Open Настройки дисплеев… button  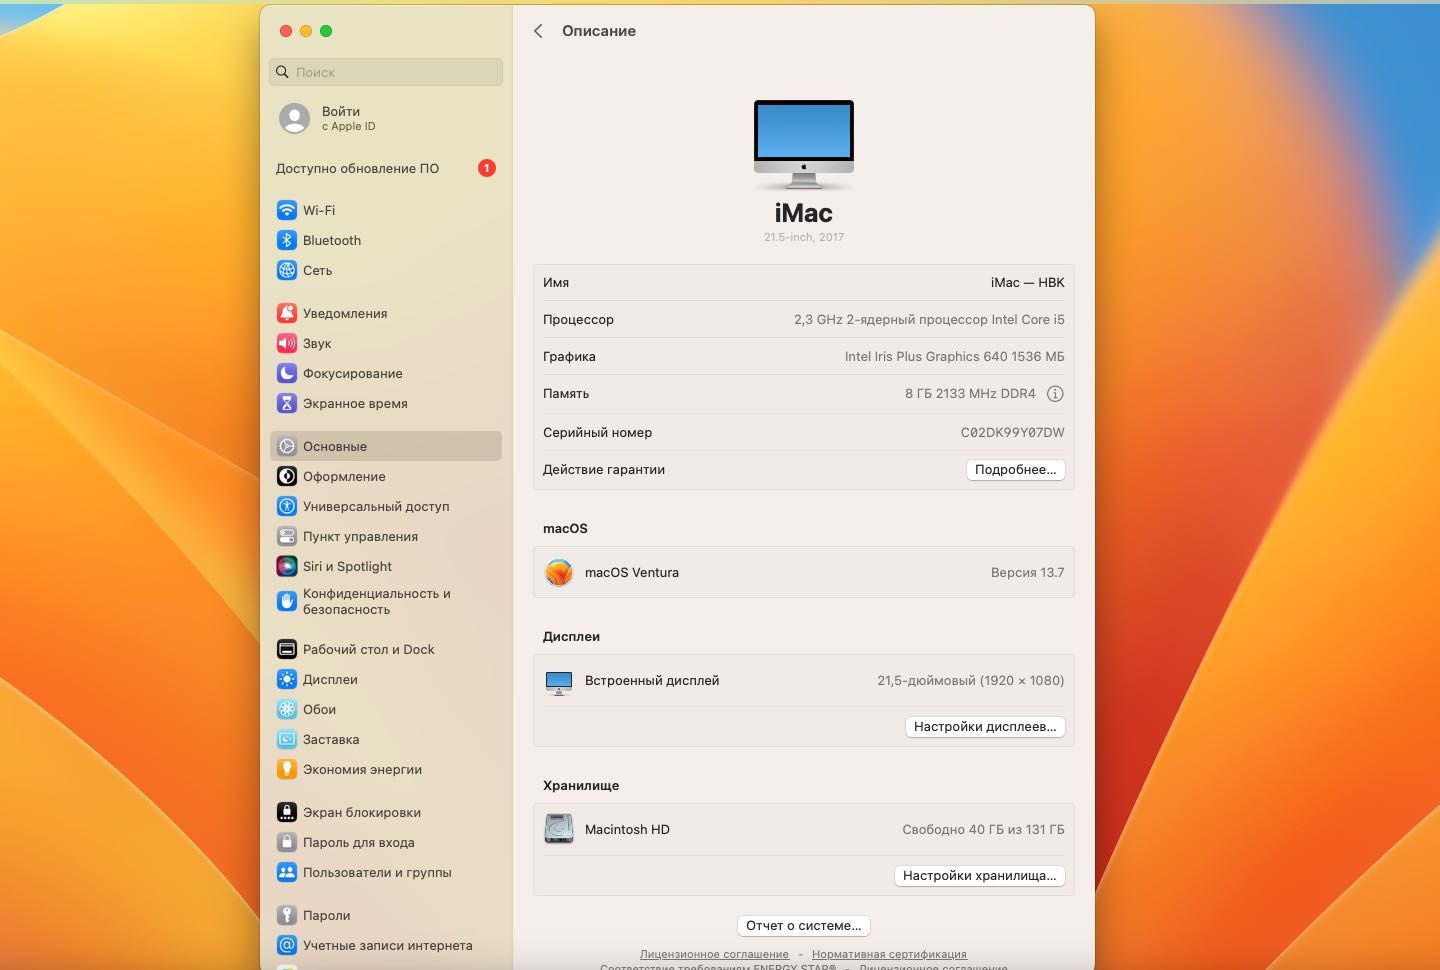[x=985, y=727]
